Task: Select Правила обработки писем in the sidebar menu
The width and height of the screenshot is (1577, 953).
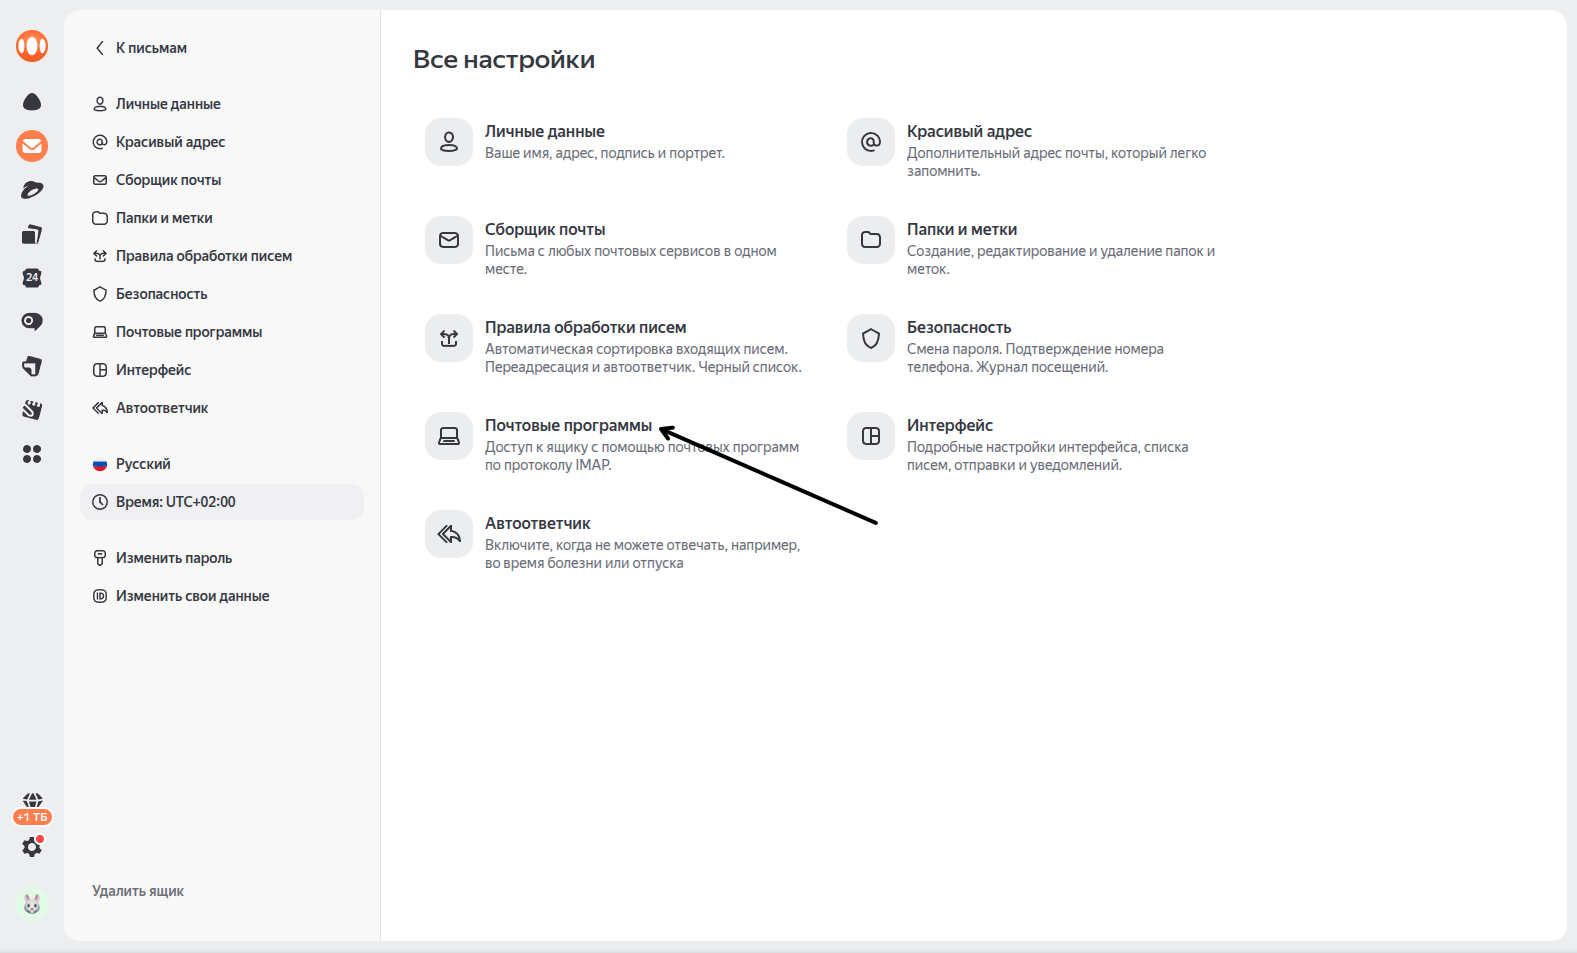Action: (203, 256)
